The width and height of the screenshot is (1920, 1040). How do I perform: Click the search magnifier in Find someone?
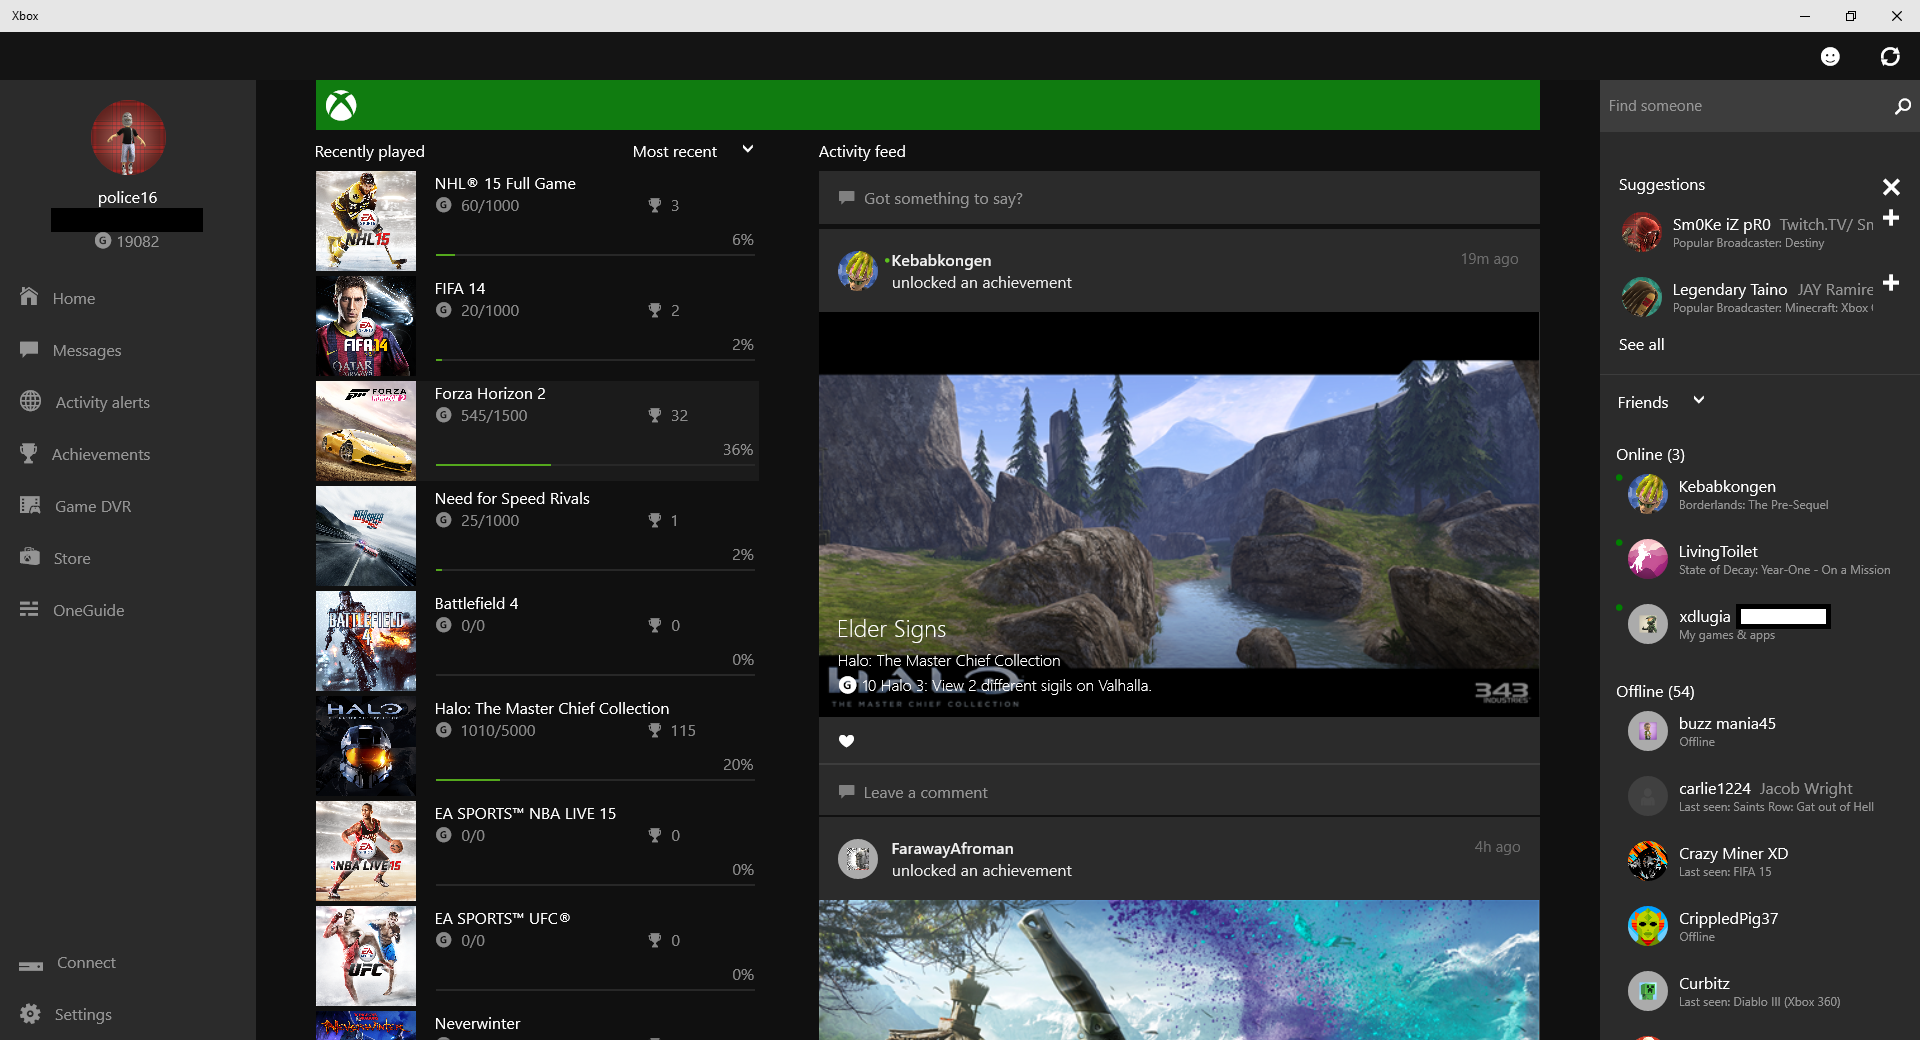point(1902,106)
